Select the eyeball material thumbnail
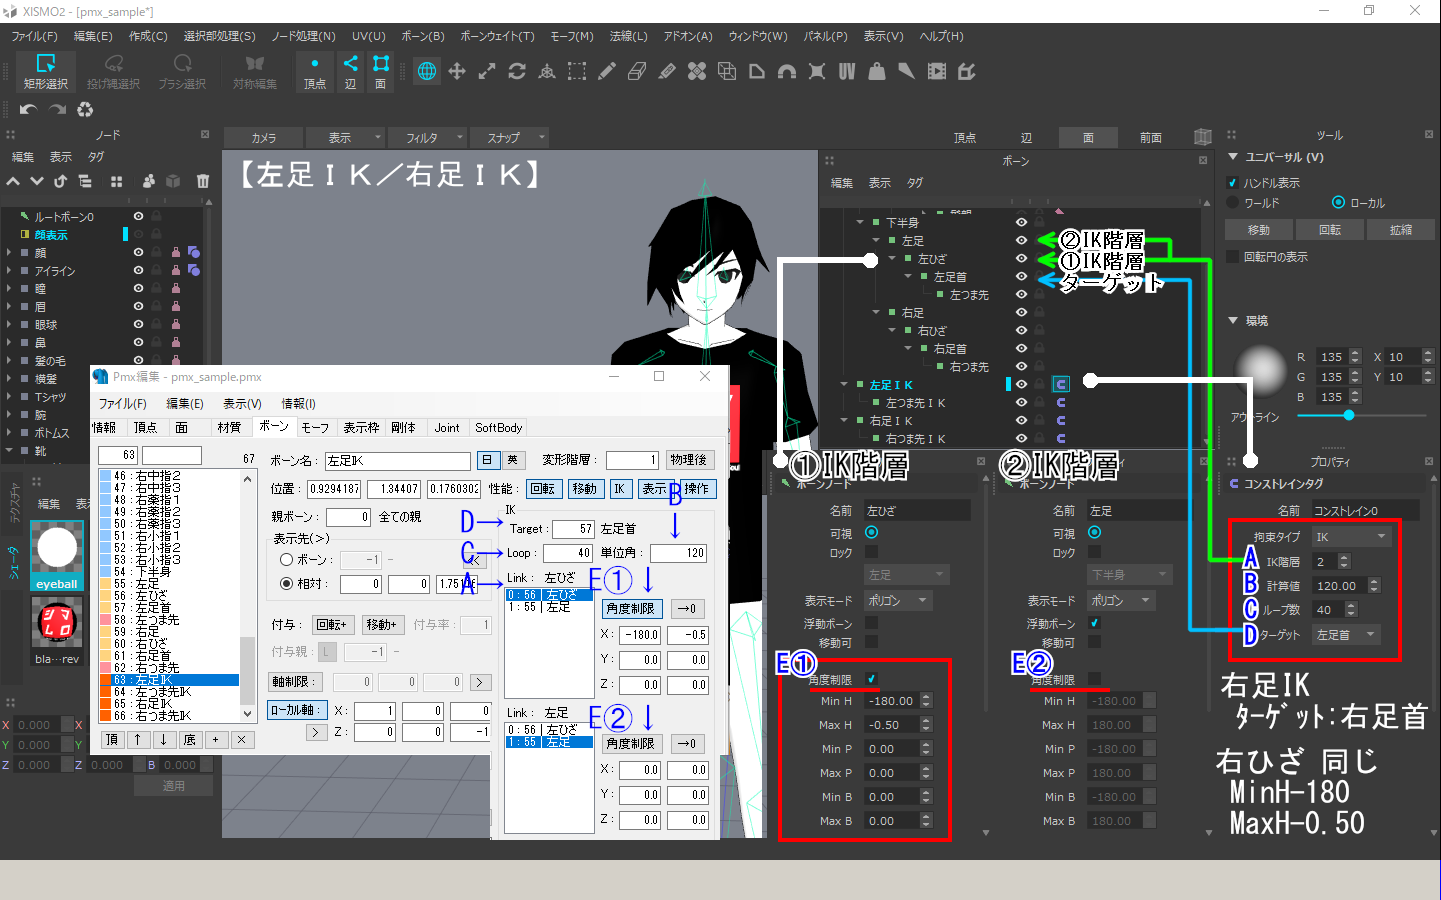The width and height of the screenshot is (1441, 900). (x=57, y=554)
